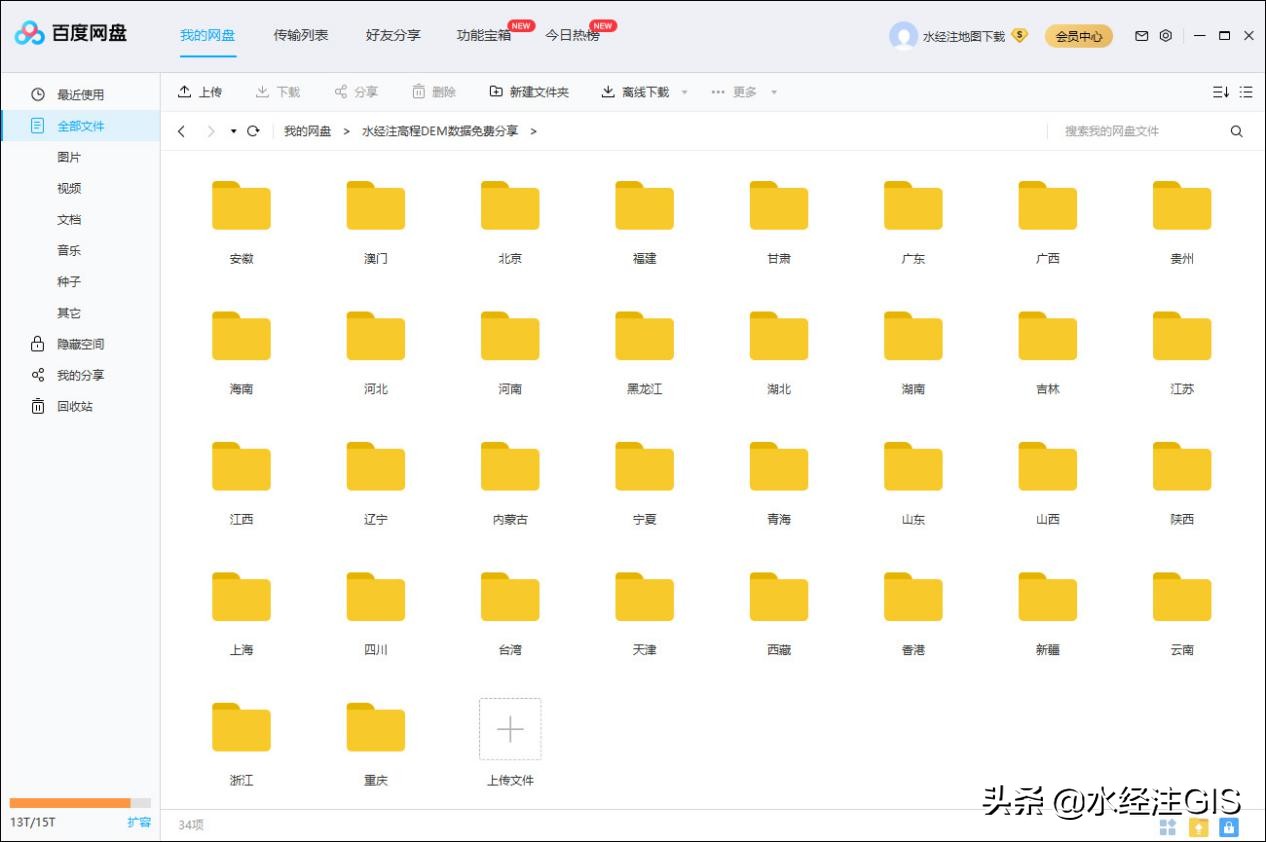Open the mail envelope icon in title bar
The image size is (1266, 842).
pos(1142,36)
